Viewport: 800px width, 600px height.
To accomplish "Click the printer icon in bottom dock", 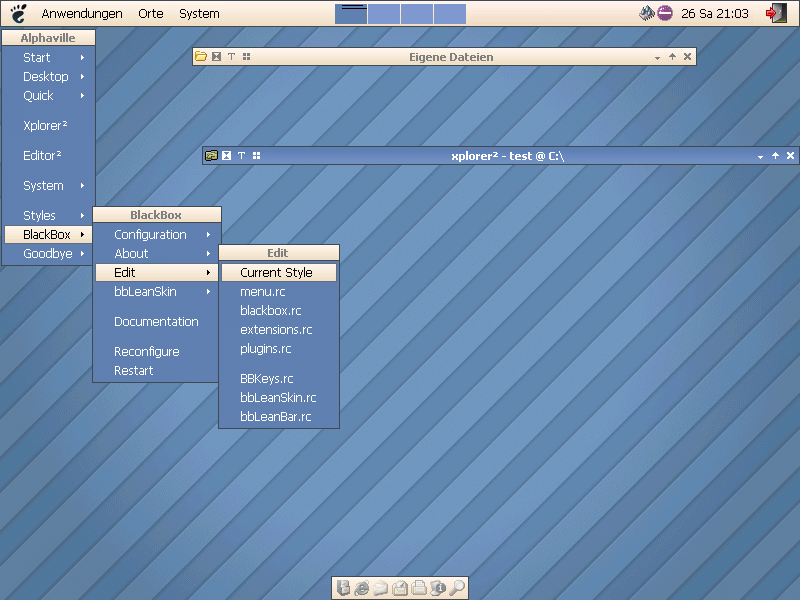I will click(x=419, y=588).
